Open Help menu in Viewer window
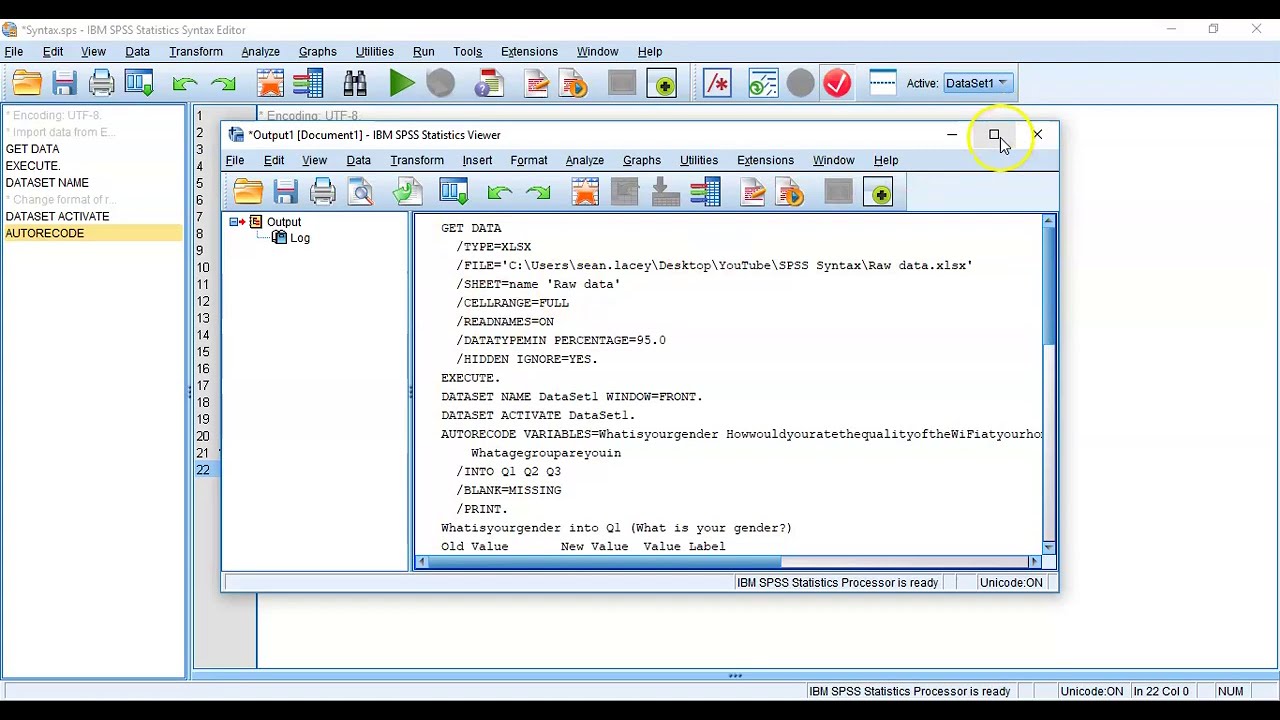The width and height of the screenshot is (1280, 720). click(x=886, y=160)
